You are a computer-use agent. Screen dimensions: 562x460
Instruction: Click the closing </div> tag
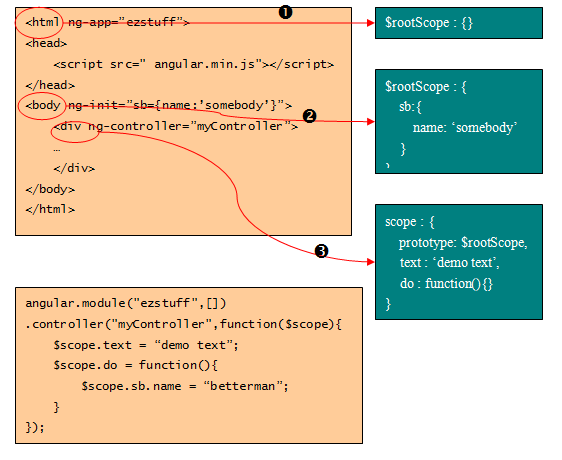pyautogui.click(x=74, y=168)
